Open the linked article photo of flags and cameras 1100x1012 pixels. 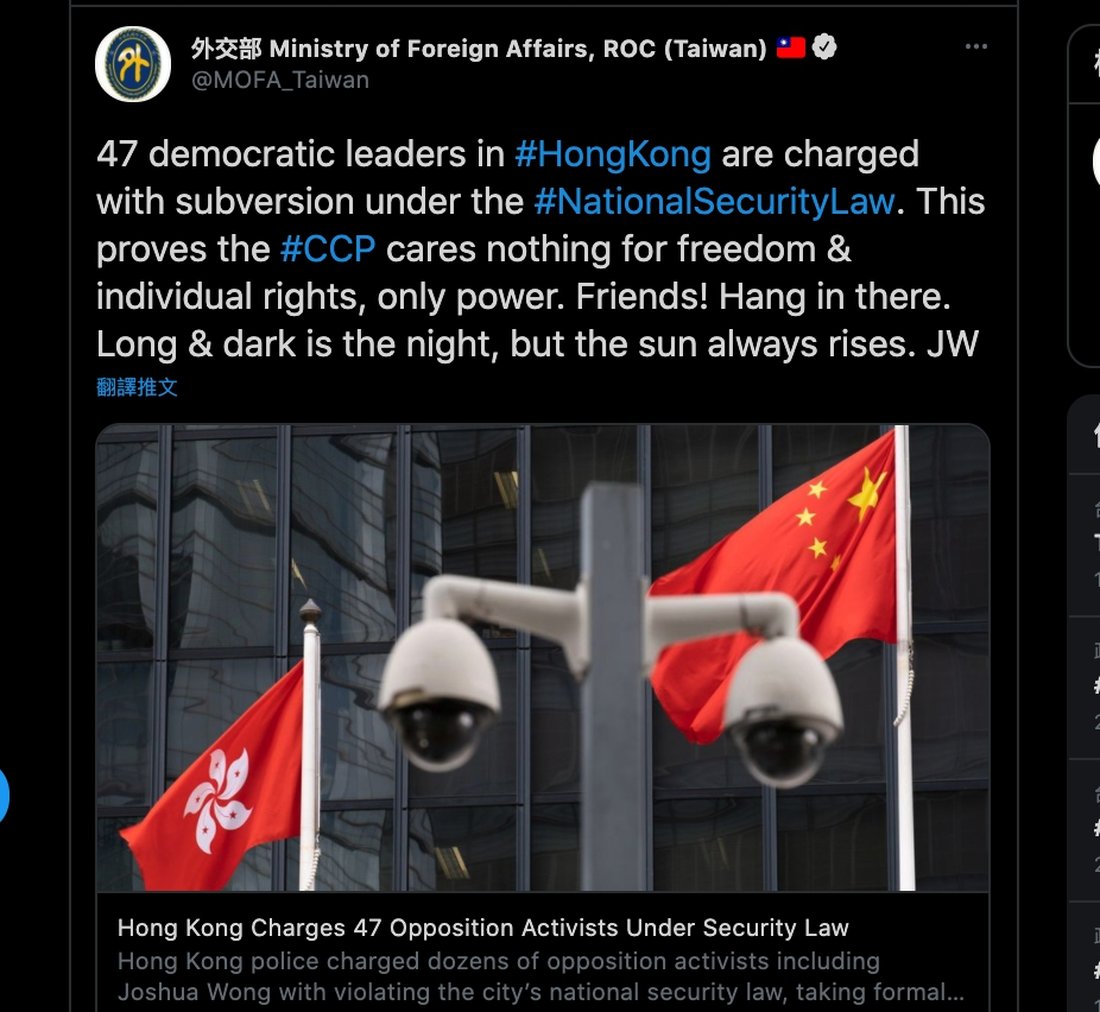click(x=542, y=657)
